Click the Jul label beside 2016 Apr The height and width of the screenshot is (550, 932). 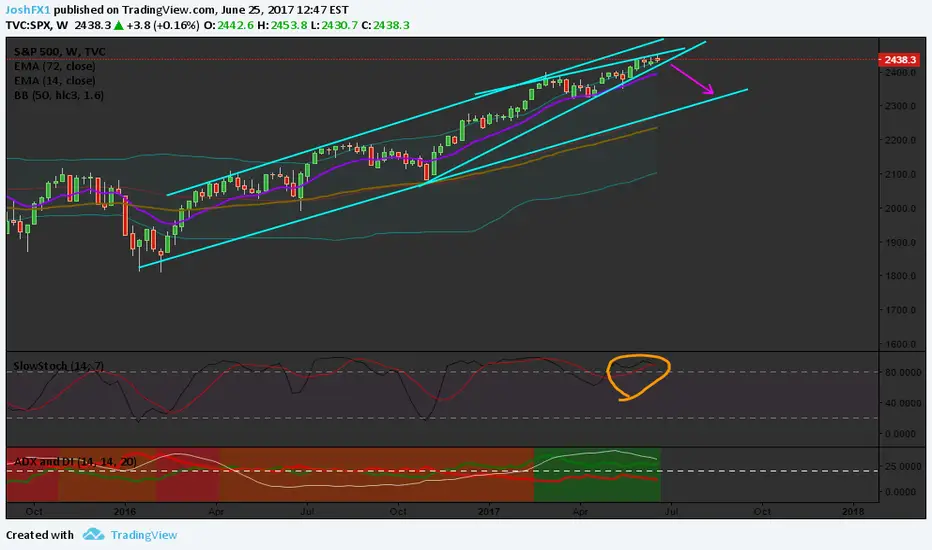(x=307, y=511)
